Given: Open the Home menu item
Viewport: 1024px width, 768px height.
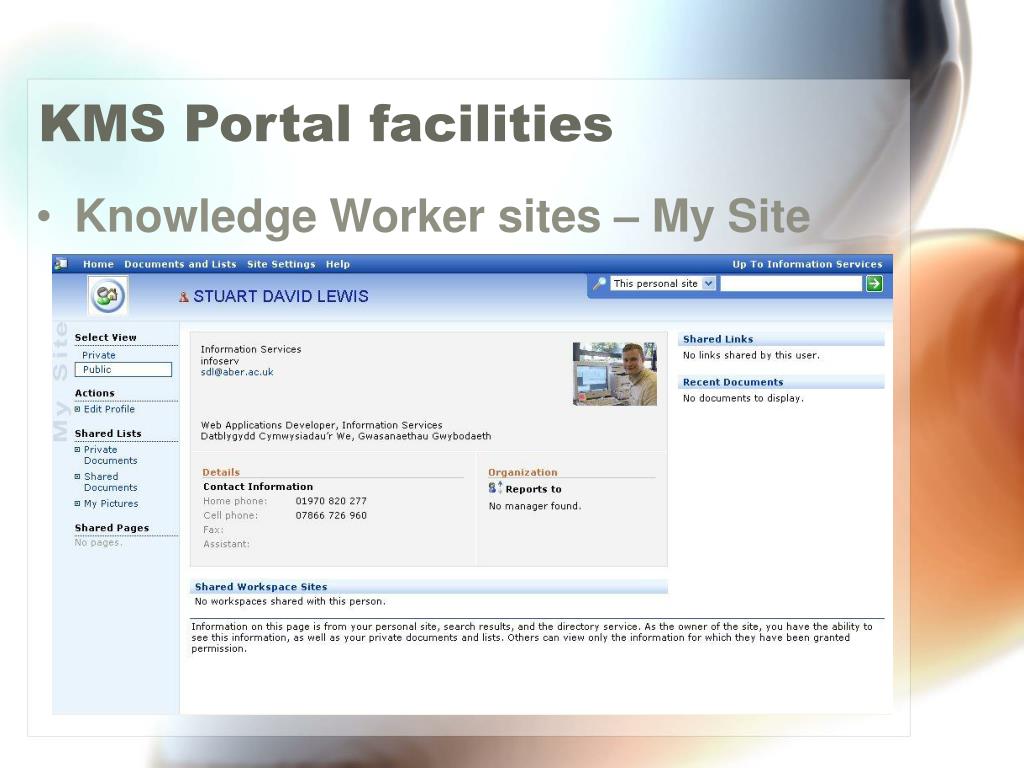Looking at the screenshot, I should pos(98,264).
